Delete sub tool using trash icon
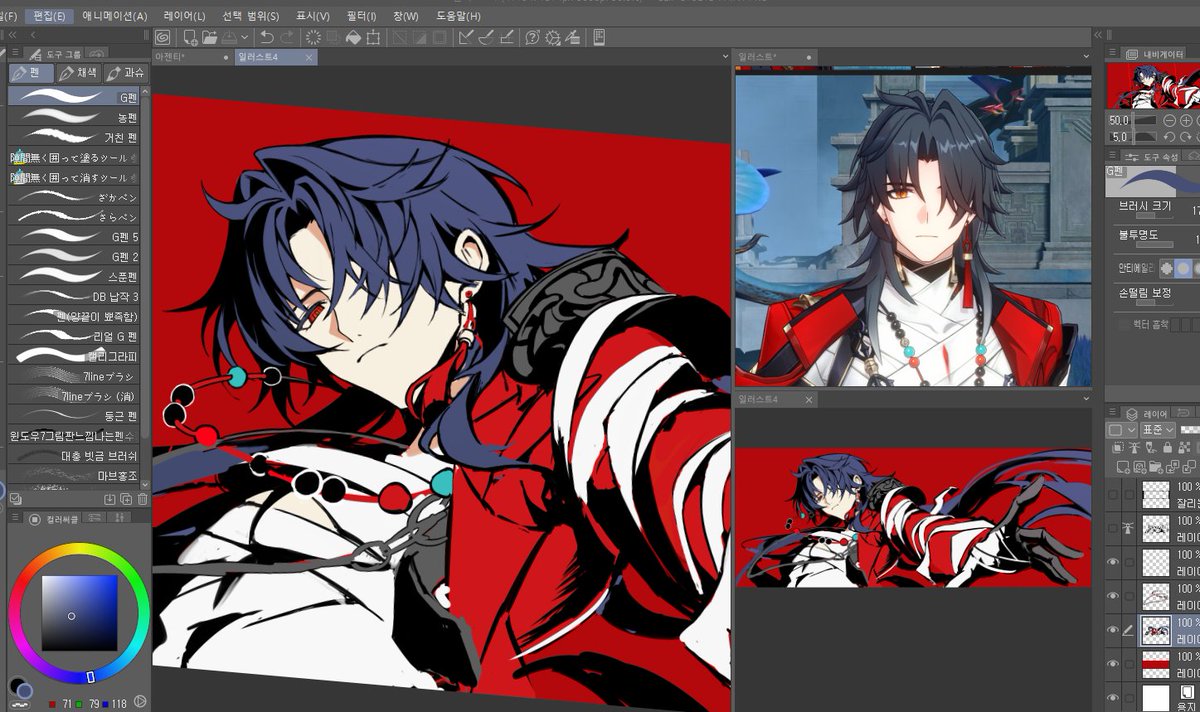1200x712 pixels. [x=142, y=499]
